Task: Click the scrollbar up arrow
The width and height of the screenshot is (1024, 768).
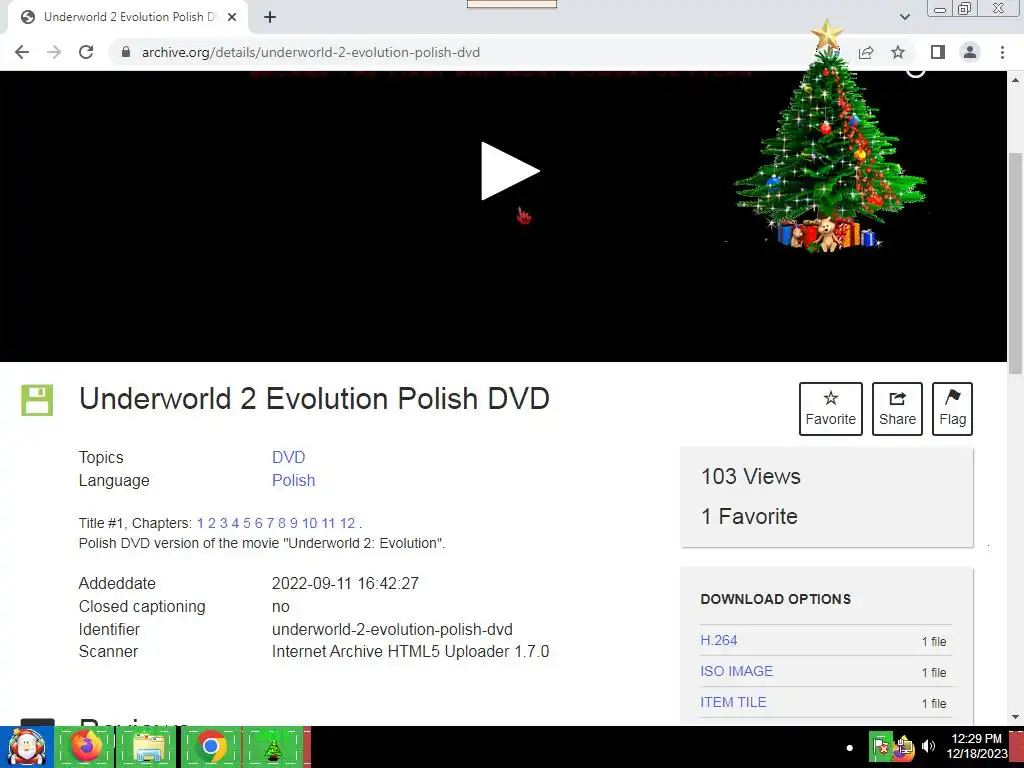Action: 1016,80
